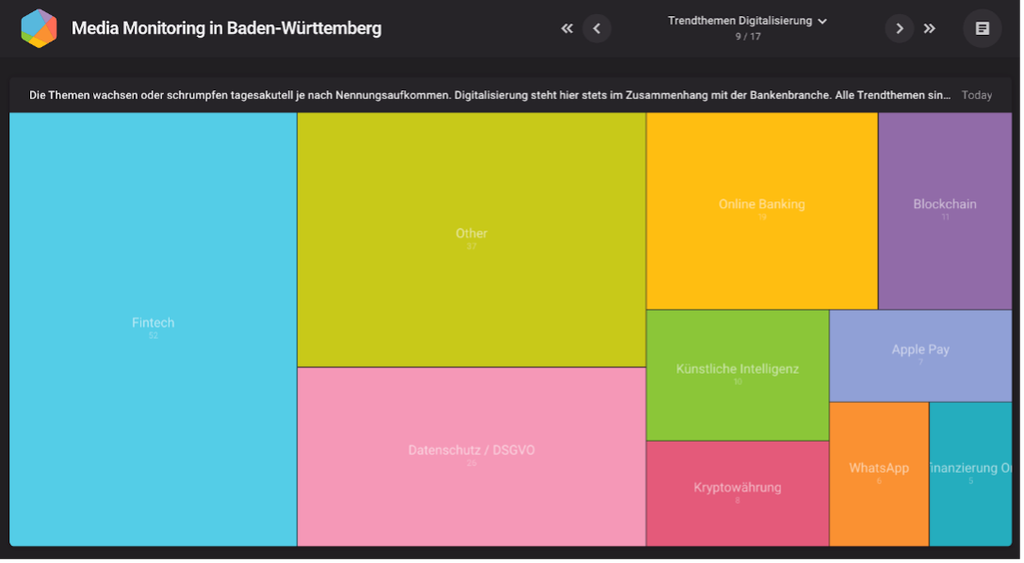Viewport: 1024px width, 563px height.
Task: Select the Other treemap tile
Action: click(x=471, y=239)
